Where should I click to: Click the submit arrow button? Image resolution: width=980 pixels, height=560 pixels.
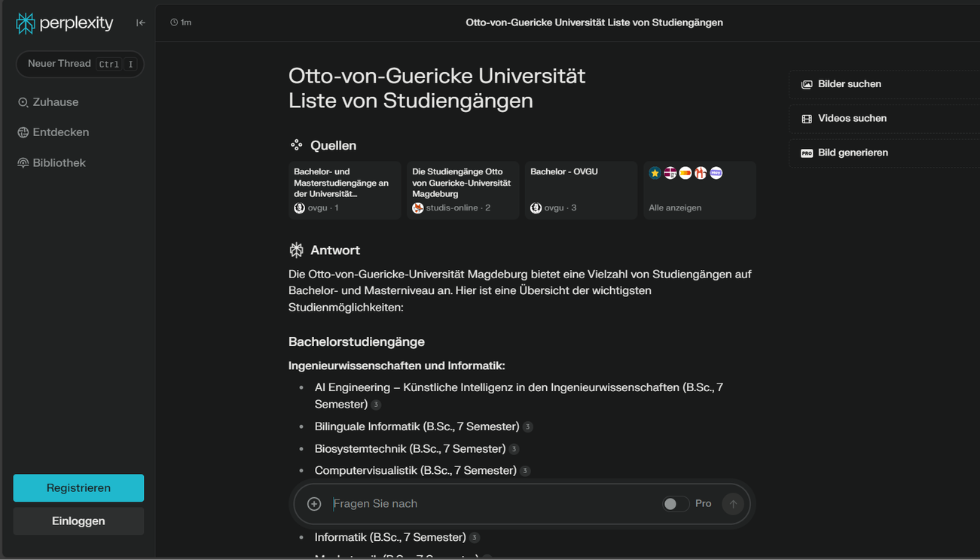(x=733, y=504)
